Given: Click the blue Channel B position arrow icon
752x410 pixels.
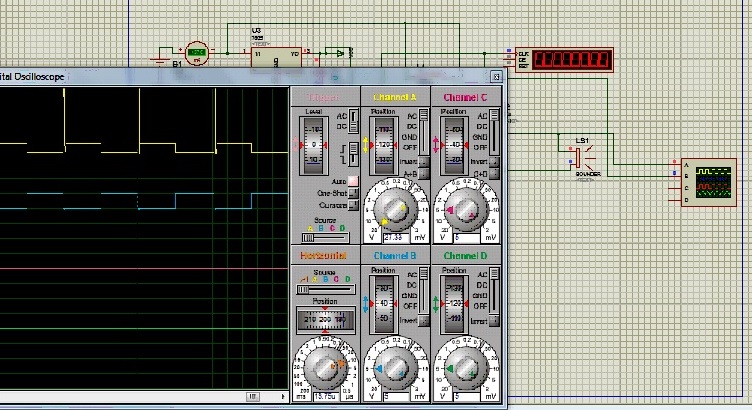Looking at the screenshot, I should [x=366, y=304].
